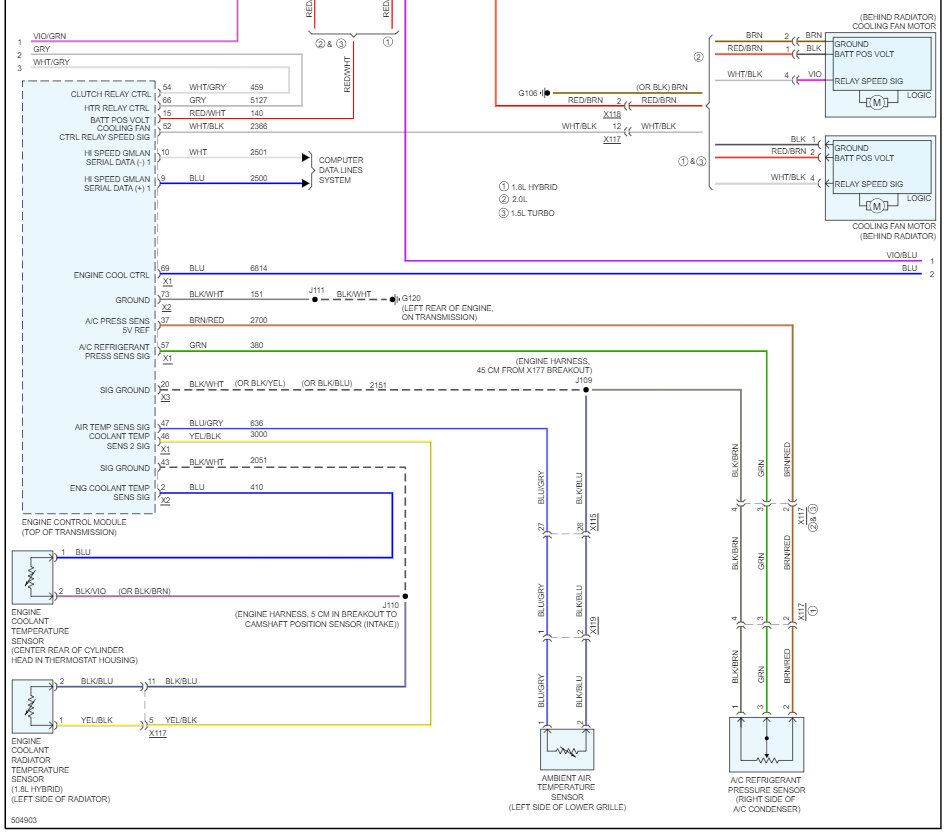Click the lower cooling fan motor M symbol
The image size is (952, 837).
(876, 206)
